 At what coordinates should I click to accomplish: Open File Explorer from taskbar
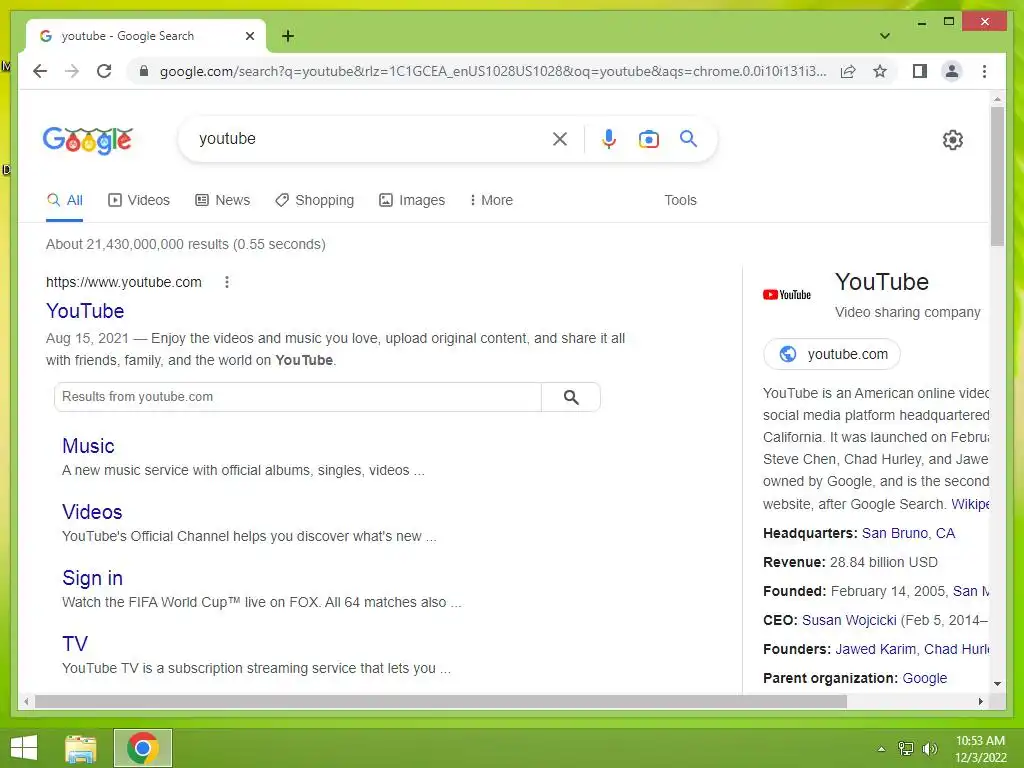(x=80, y=748)
